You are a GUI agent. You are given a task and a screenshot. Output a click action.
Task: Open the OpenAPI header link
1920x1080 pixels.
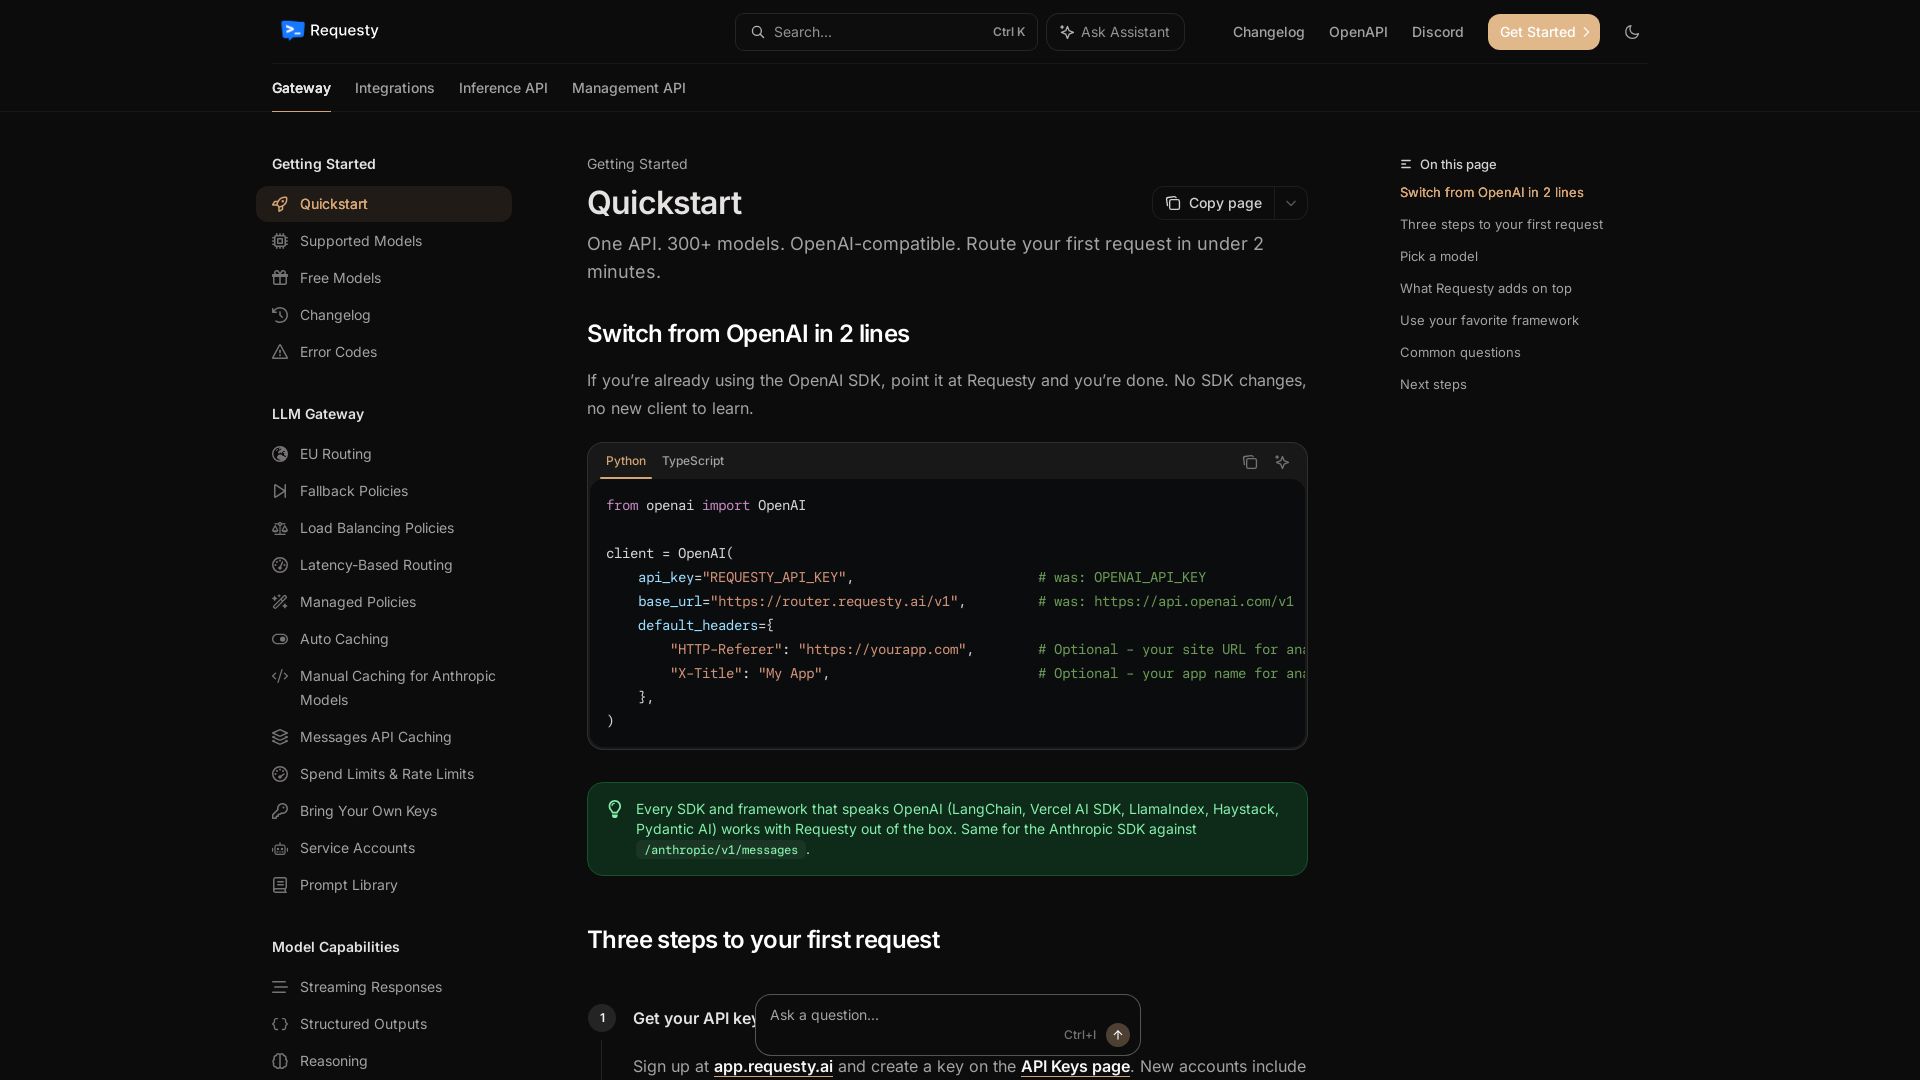1358,32
